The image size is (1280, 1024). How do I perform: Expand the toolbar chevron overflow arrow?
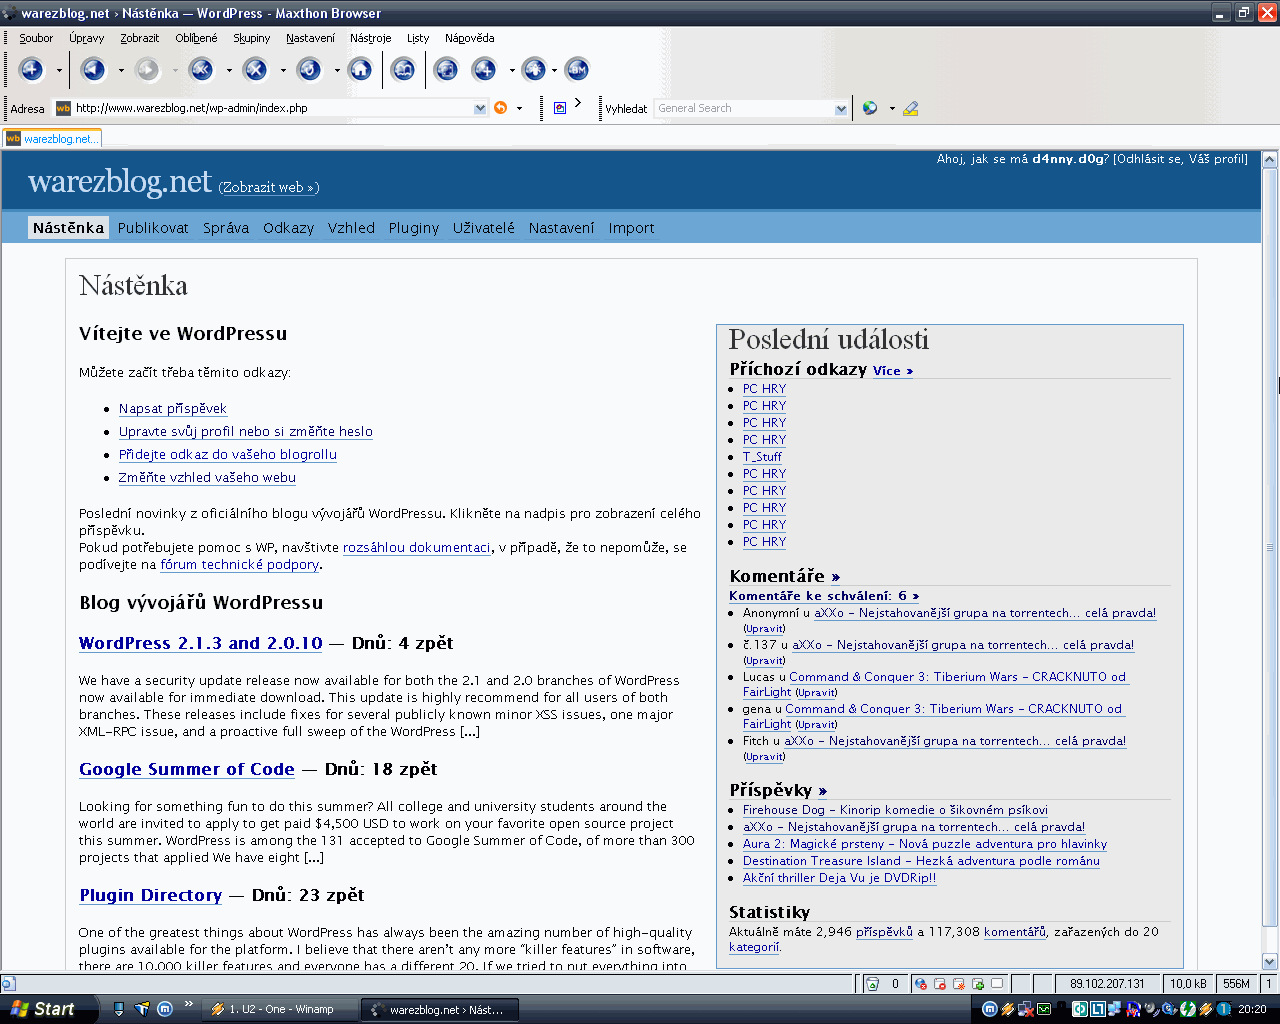coord(578,102)
